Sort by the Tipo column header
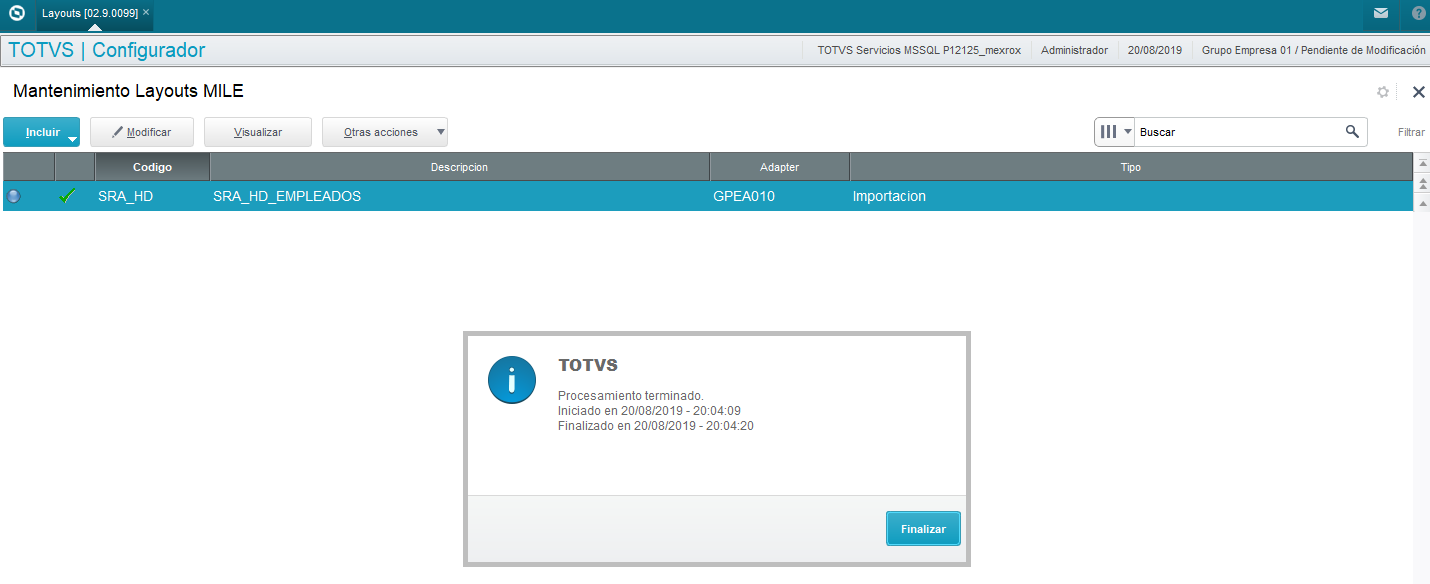1430x584 pixels. pos(1131,167)
